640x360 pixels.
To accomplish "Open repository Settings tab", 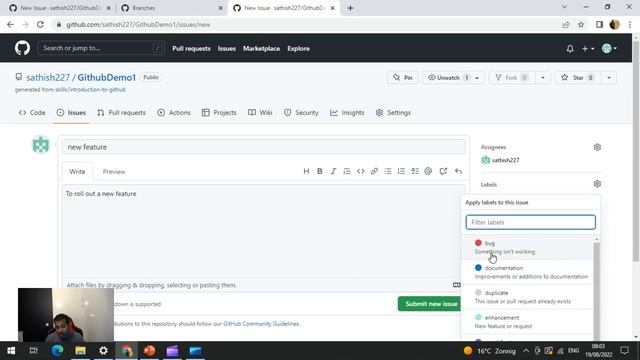I will pos(393,113).
